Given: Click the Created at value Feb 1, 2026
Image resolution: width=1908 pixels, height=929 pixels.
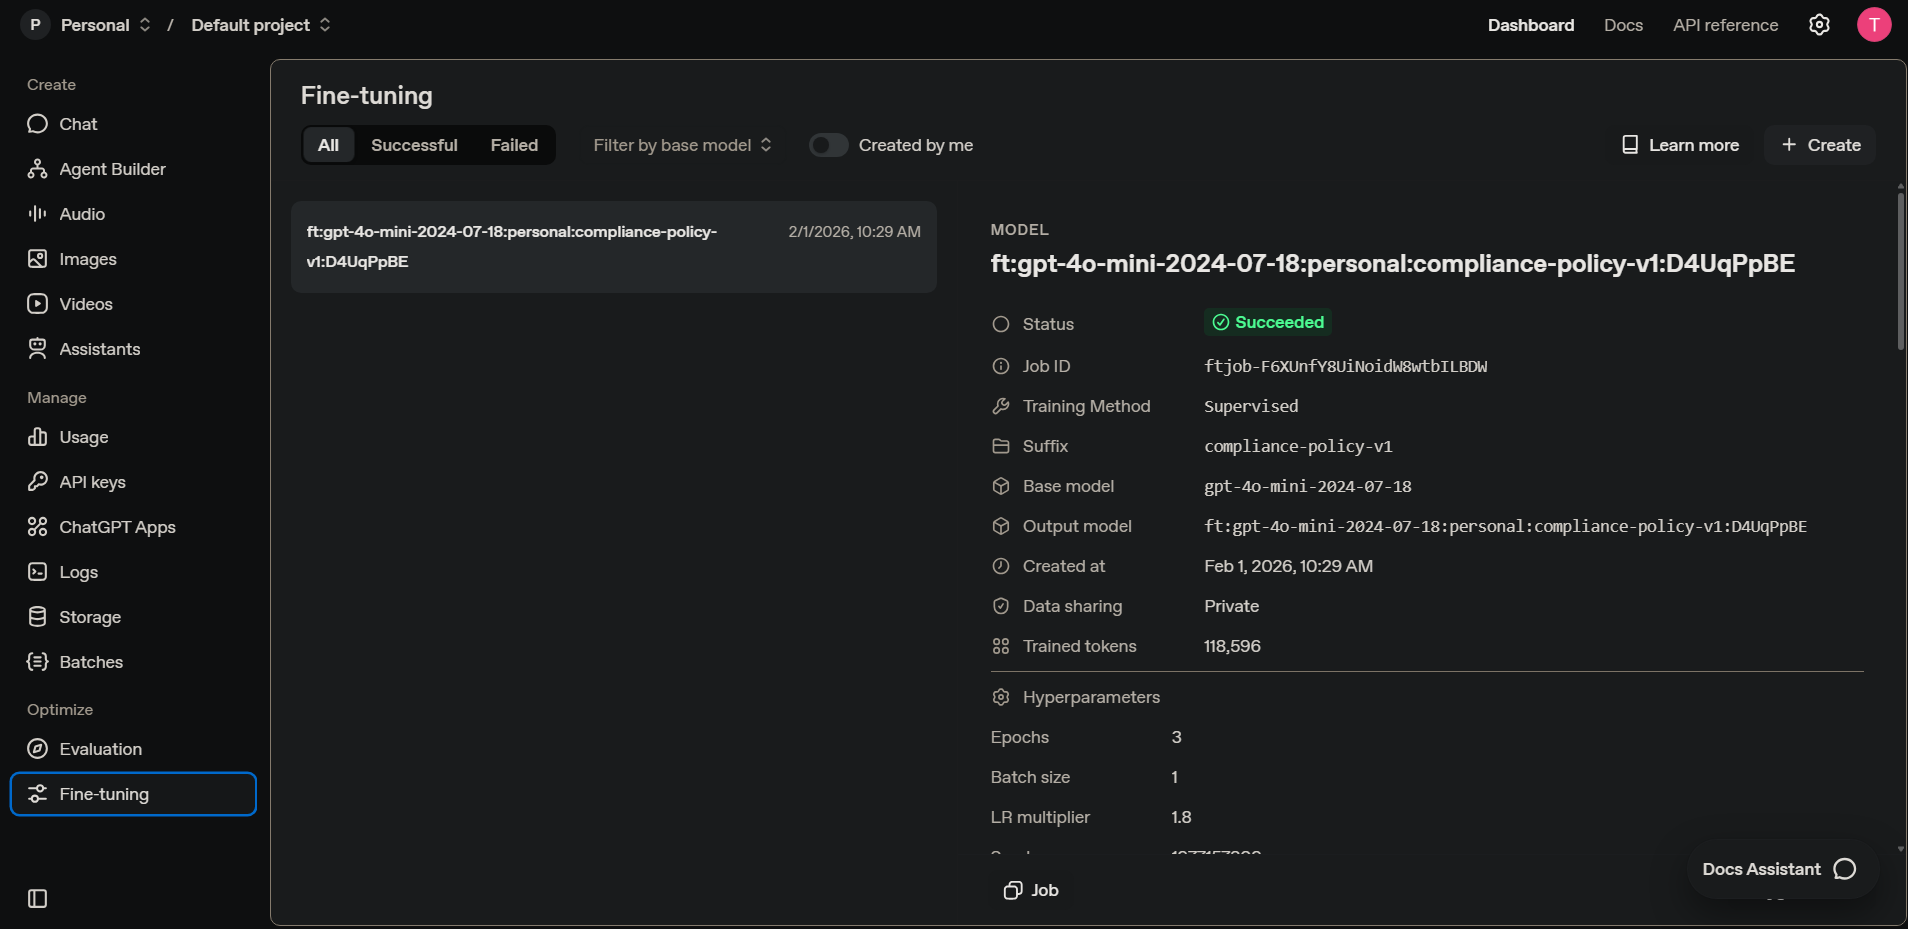Looking at the screenshot, I should pos(1288,566).
